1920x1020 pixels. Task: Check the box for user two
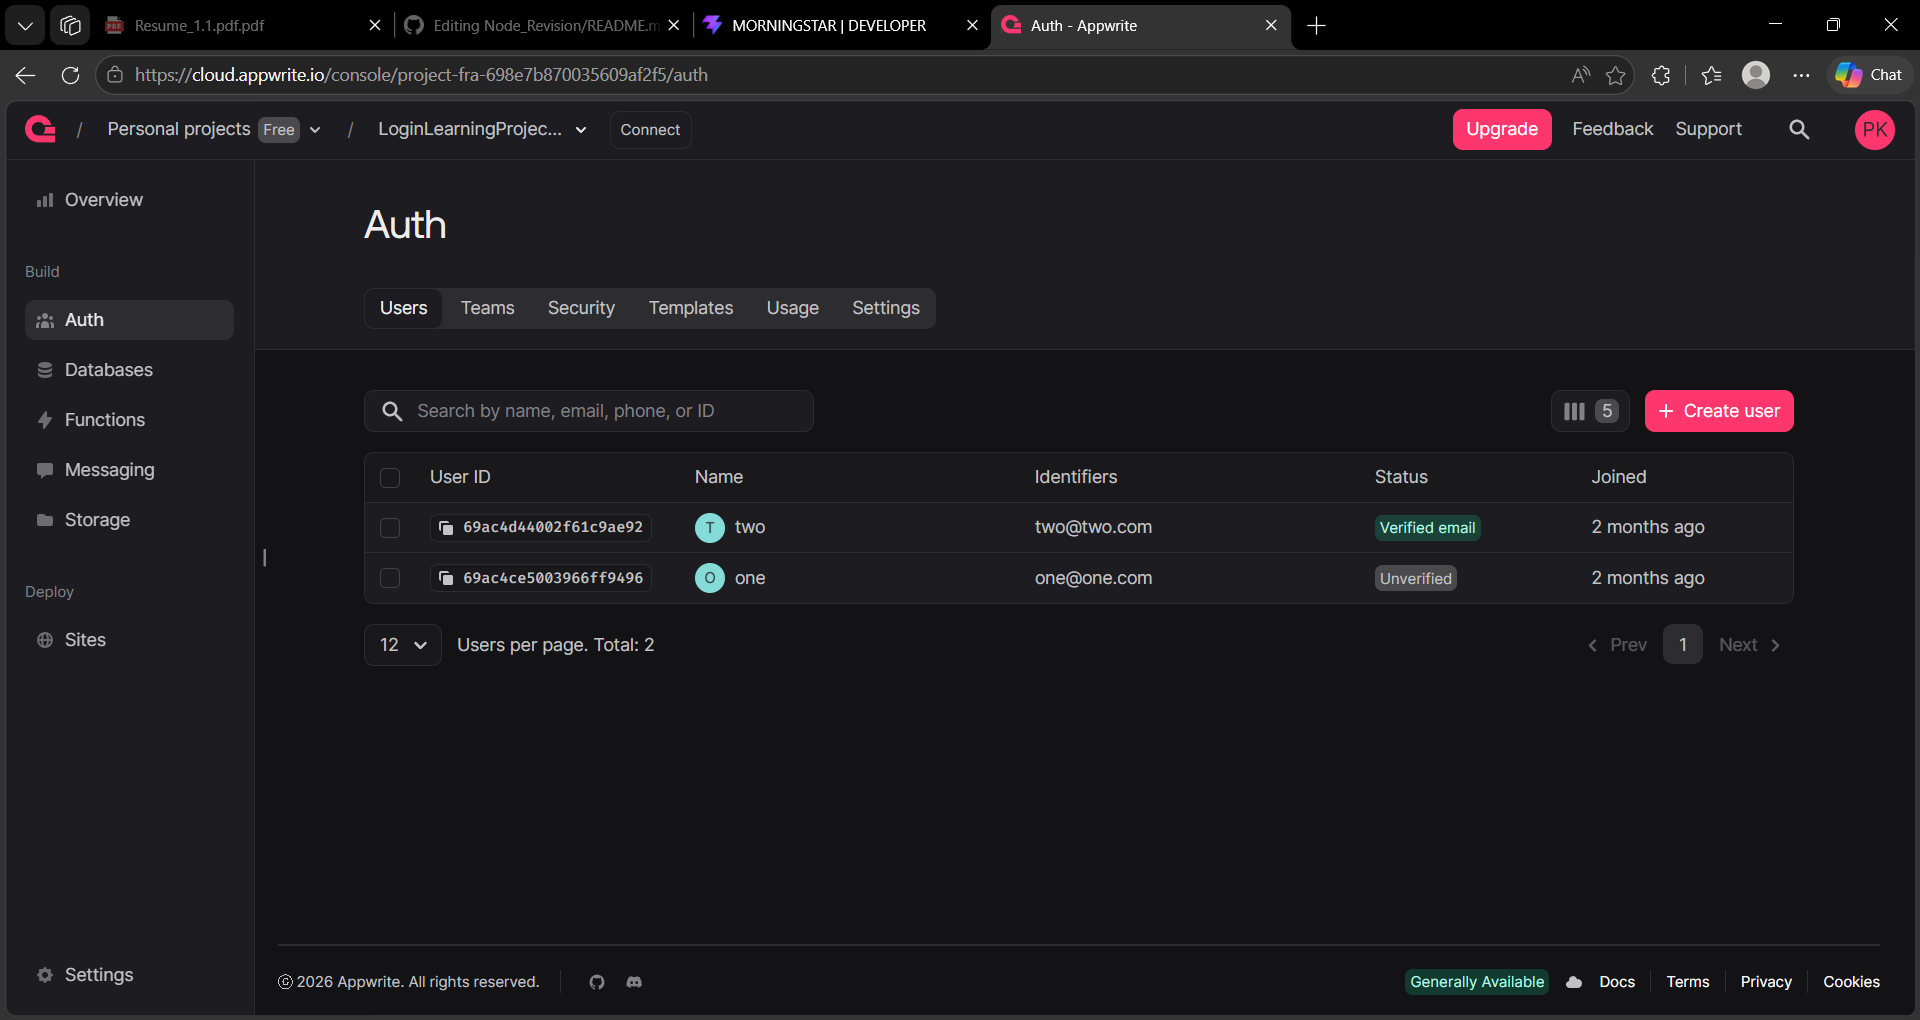(x=390, y=528)
